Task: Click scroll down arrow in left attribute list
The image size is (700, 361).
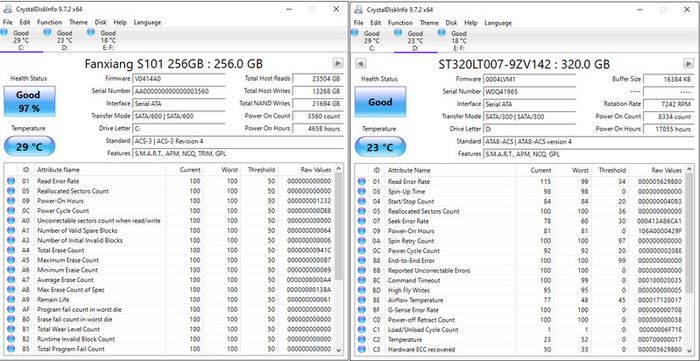Action: pyautogui.click(x=338, y=350)
